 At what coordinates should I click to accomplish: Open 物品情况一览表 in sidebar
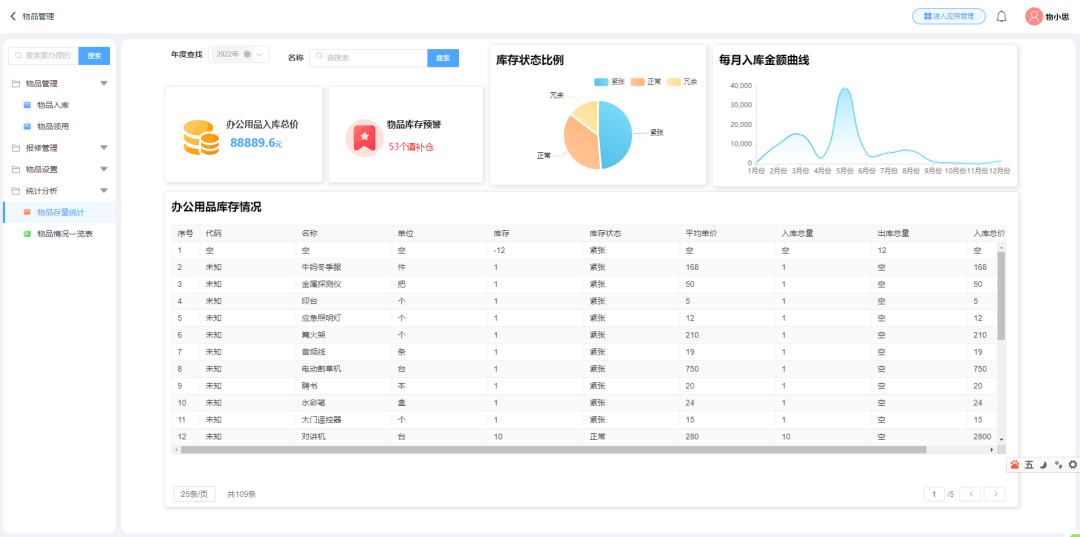pyautogui.click(x=64, y=233)
